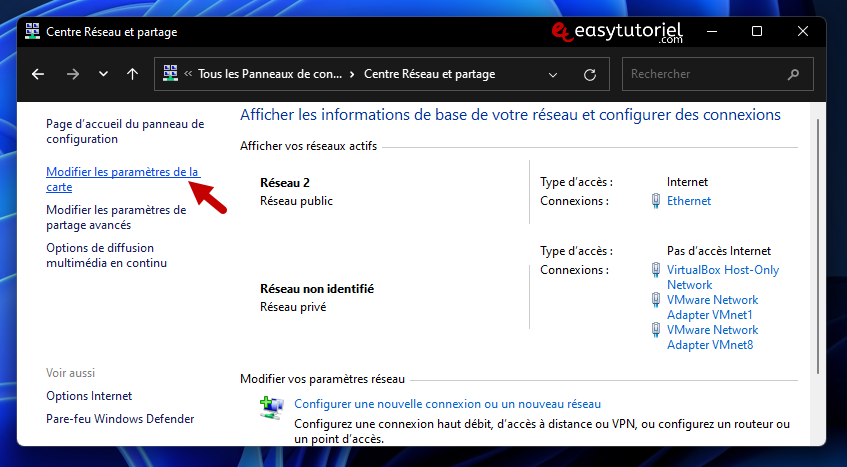Click the 'Réseau 2' network name

(285, 183)
